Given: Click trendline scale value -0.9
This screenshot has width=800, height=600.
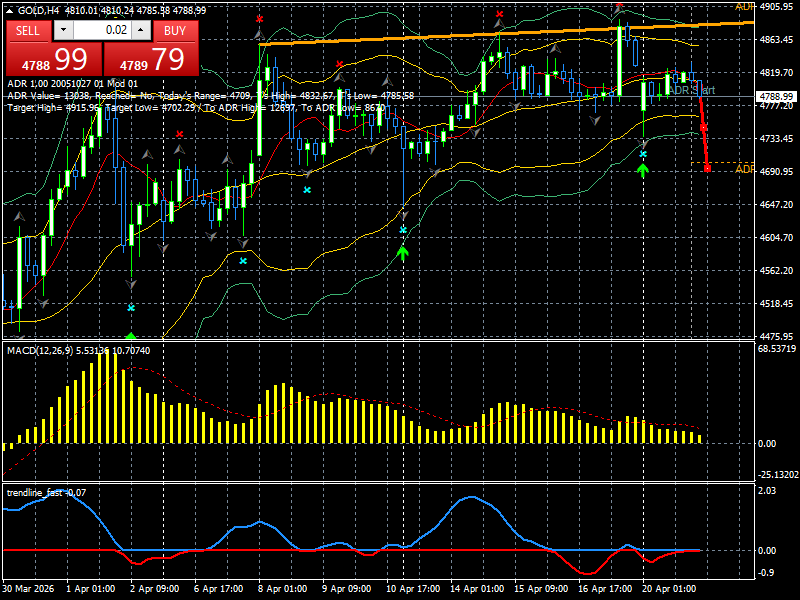Looking at the screenshot, I should (766, 572).
